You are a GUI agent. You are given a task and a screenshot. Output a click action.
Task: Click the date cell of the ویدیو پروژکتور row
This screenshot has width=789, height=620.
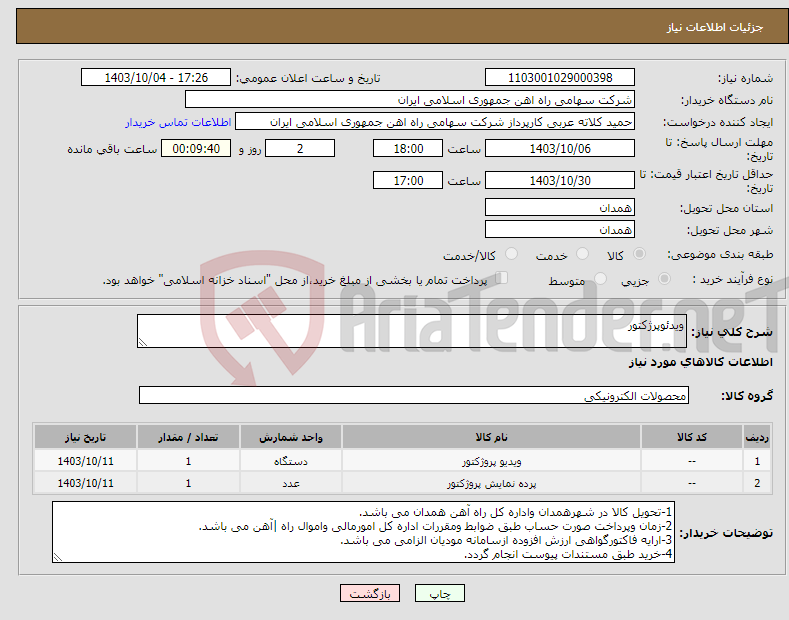86,461
